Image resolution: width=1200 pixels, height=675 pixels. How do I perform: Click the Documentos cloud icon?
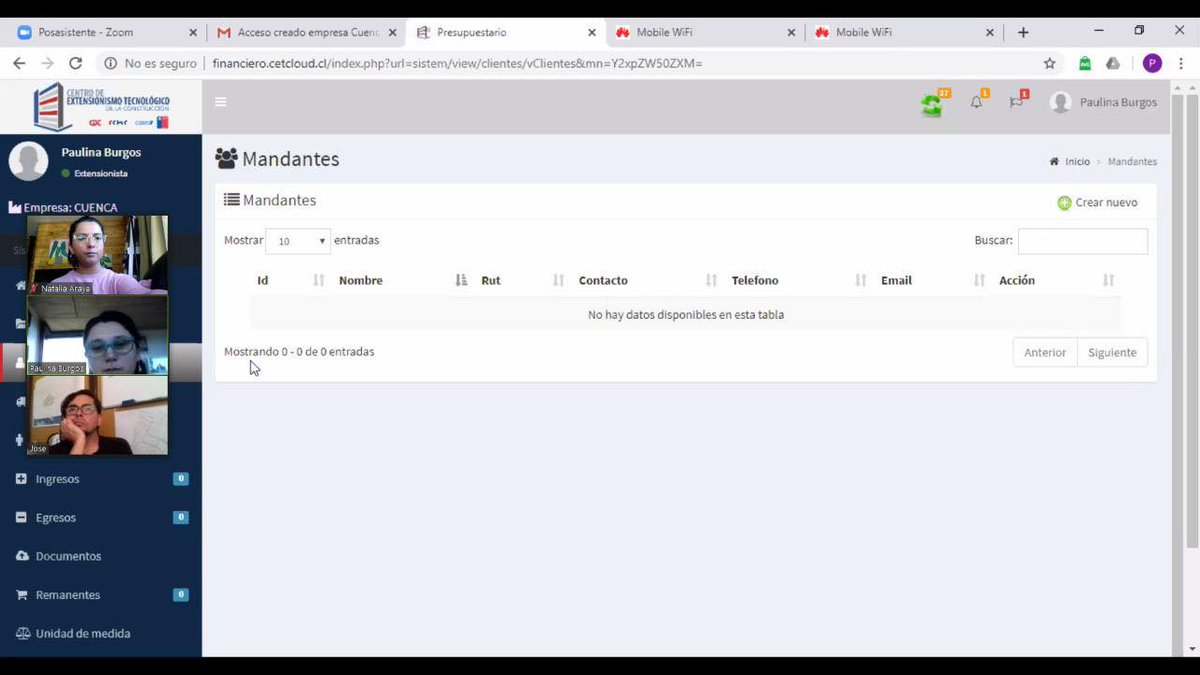(x=22, y=556)
